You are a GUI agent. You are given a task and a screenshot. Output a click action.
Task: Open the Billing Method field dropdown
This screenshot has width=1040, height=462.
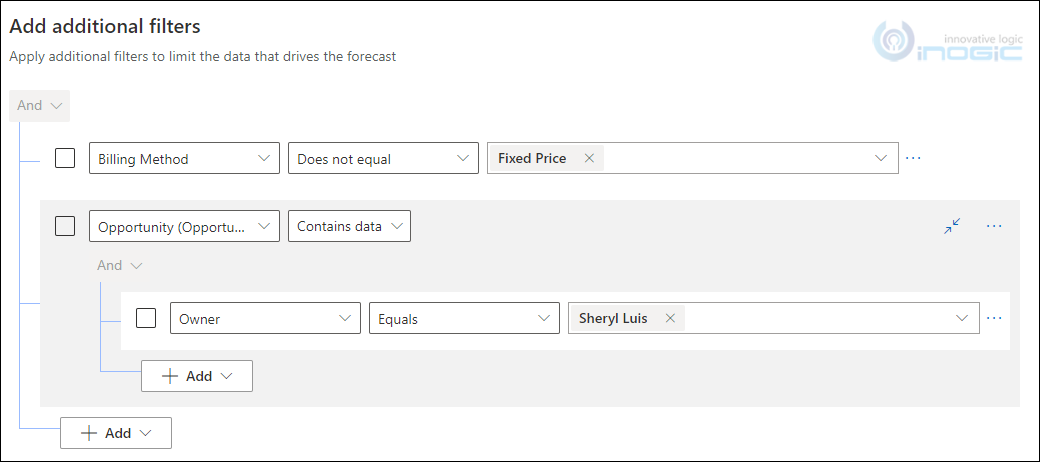[184, 158]
